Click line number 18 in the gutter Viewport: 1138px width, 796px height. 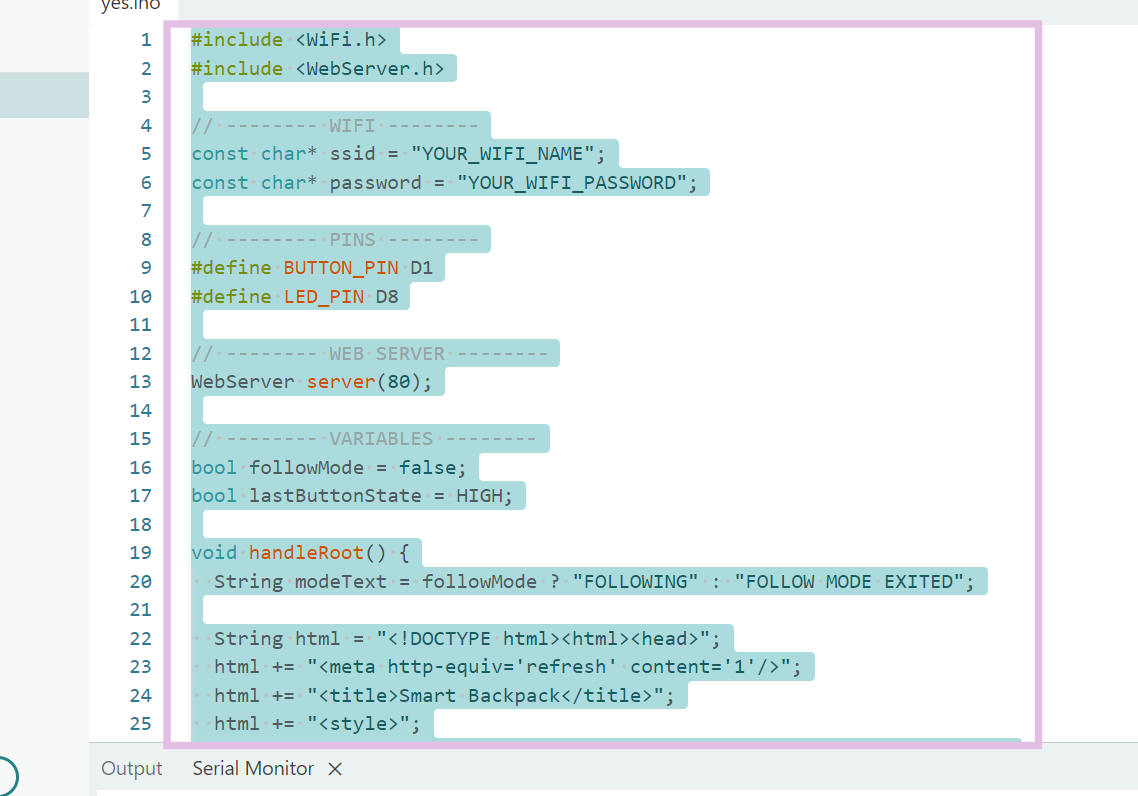pos(140,525)
